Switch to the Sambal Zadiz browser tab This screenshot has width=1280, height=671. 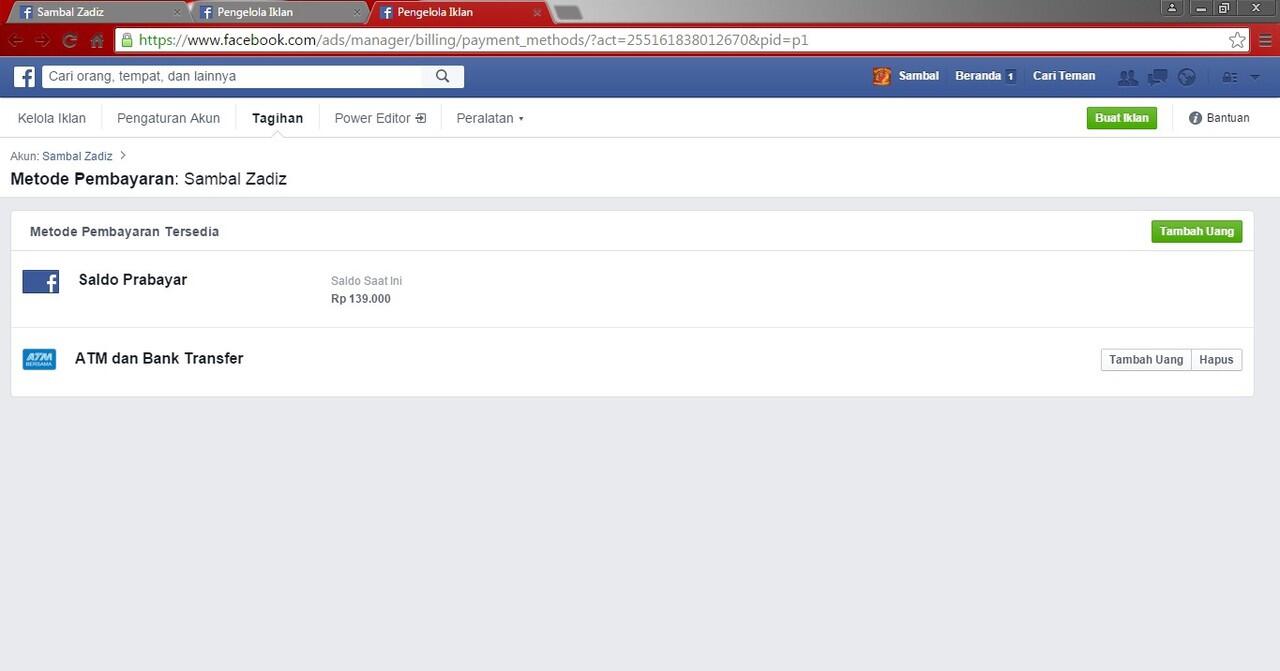click(x=98, y=12)
